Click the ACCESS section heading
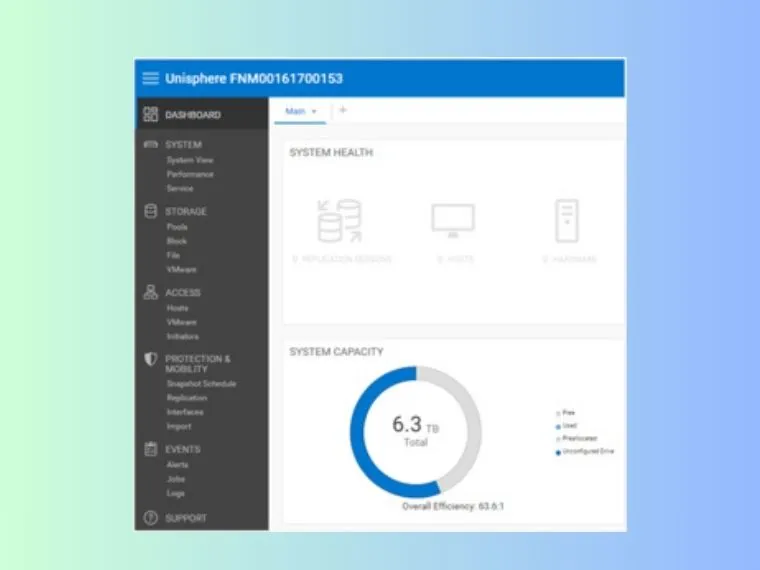This screenshot has height=570, width=760. coord(183,292)
